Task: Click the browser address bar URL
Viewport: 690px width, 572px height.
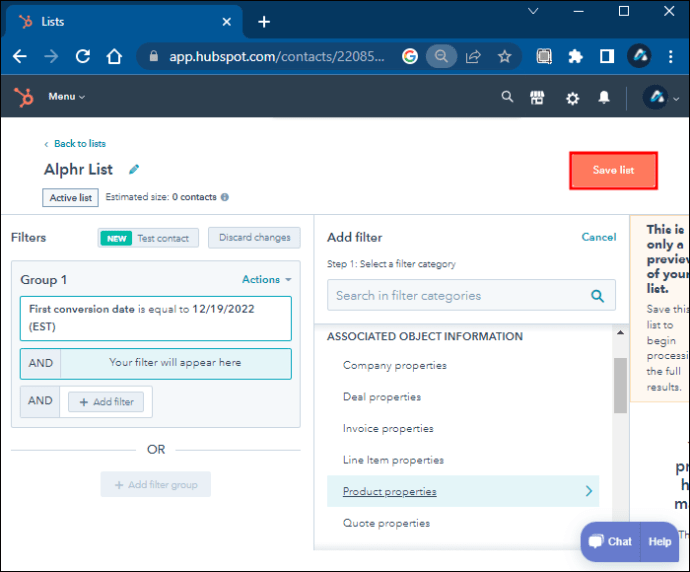Action: click(276, 56)
